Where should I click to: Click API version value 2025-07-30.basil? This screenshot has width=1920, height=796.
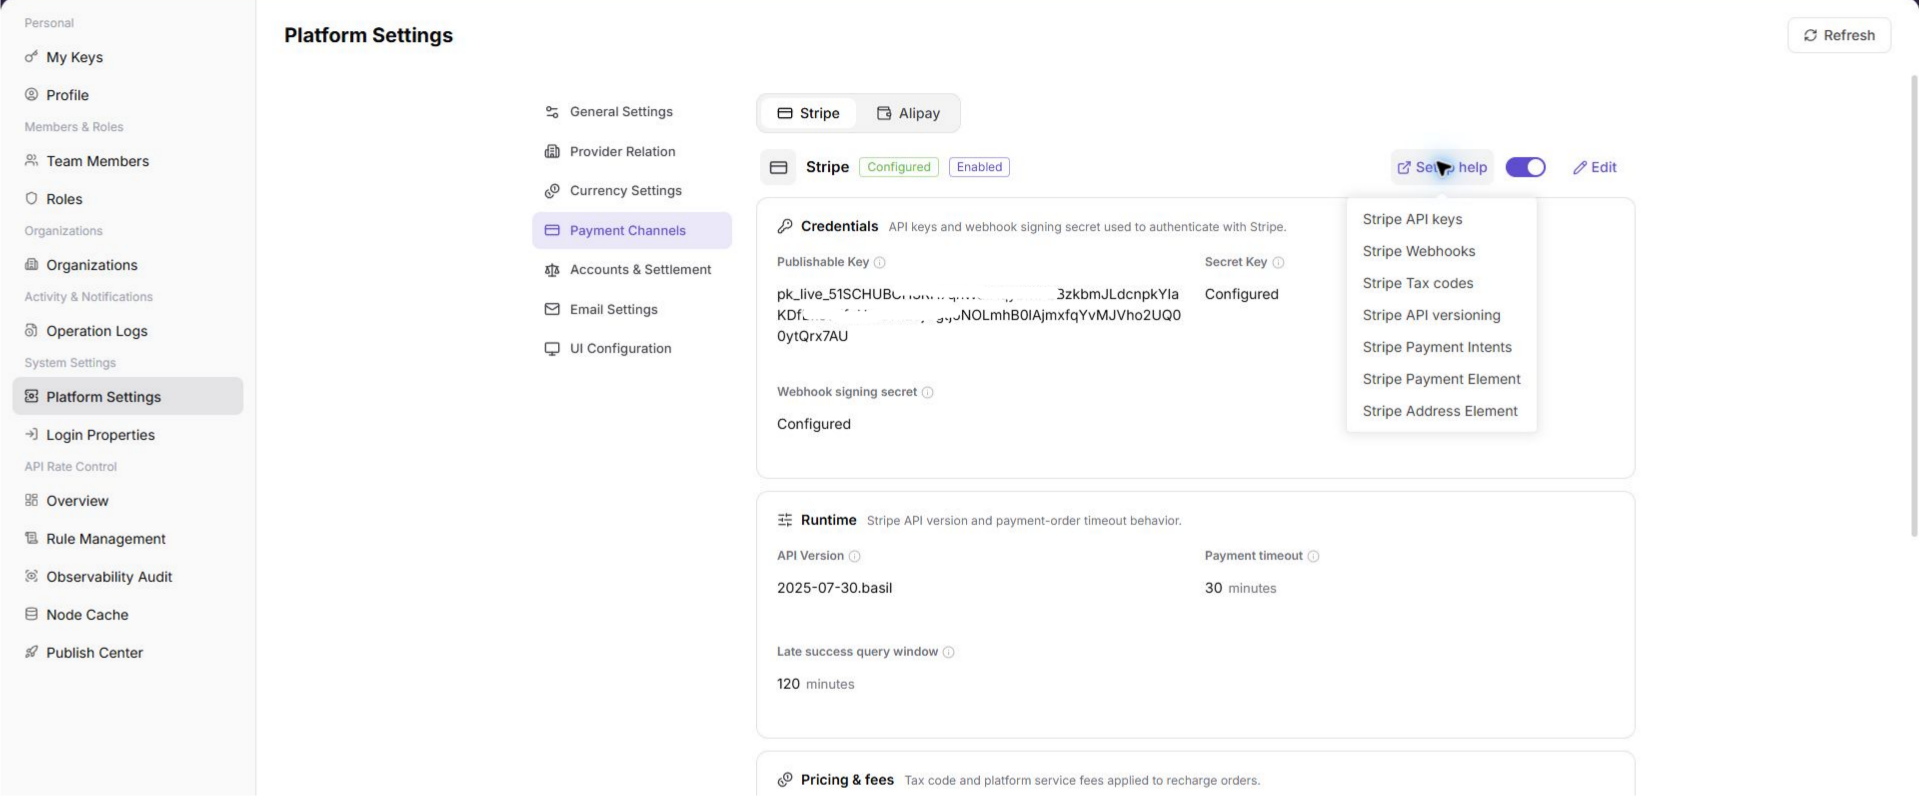point(834,589)
